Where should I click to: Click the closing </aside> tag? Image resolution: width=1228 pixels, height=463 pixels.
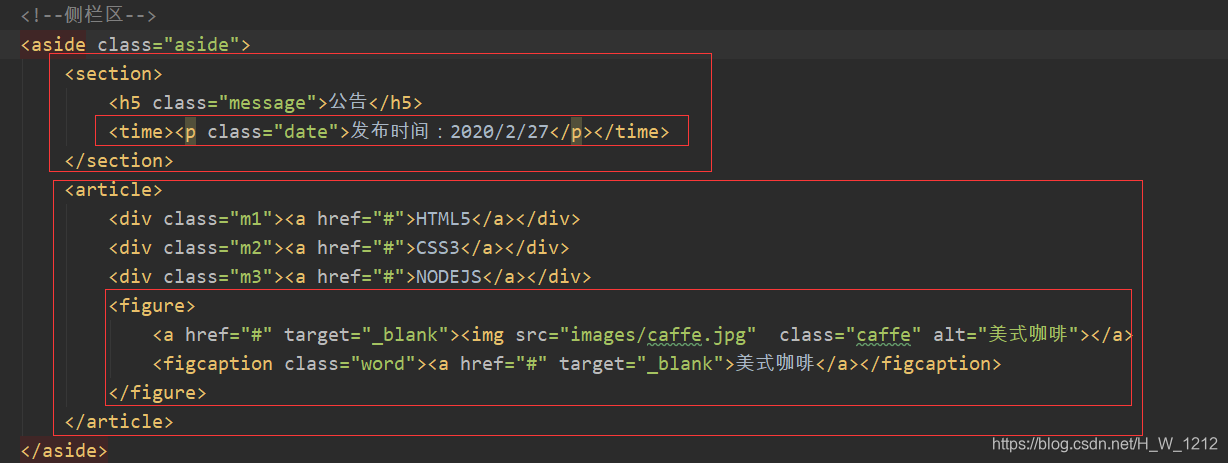click(64, 451)
